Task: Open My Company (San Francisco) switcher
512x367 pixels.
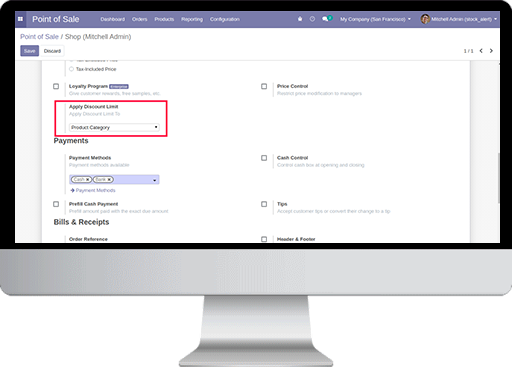Action: [375, 19]
